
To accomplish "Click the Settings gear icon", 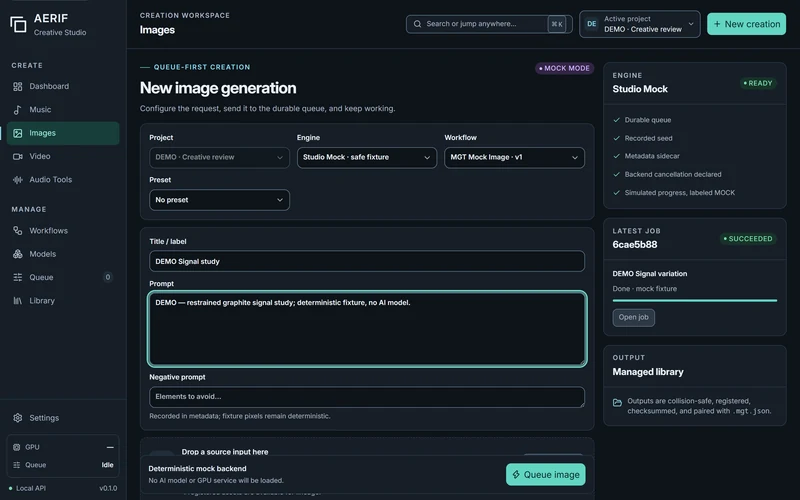I will point(17,418).
